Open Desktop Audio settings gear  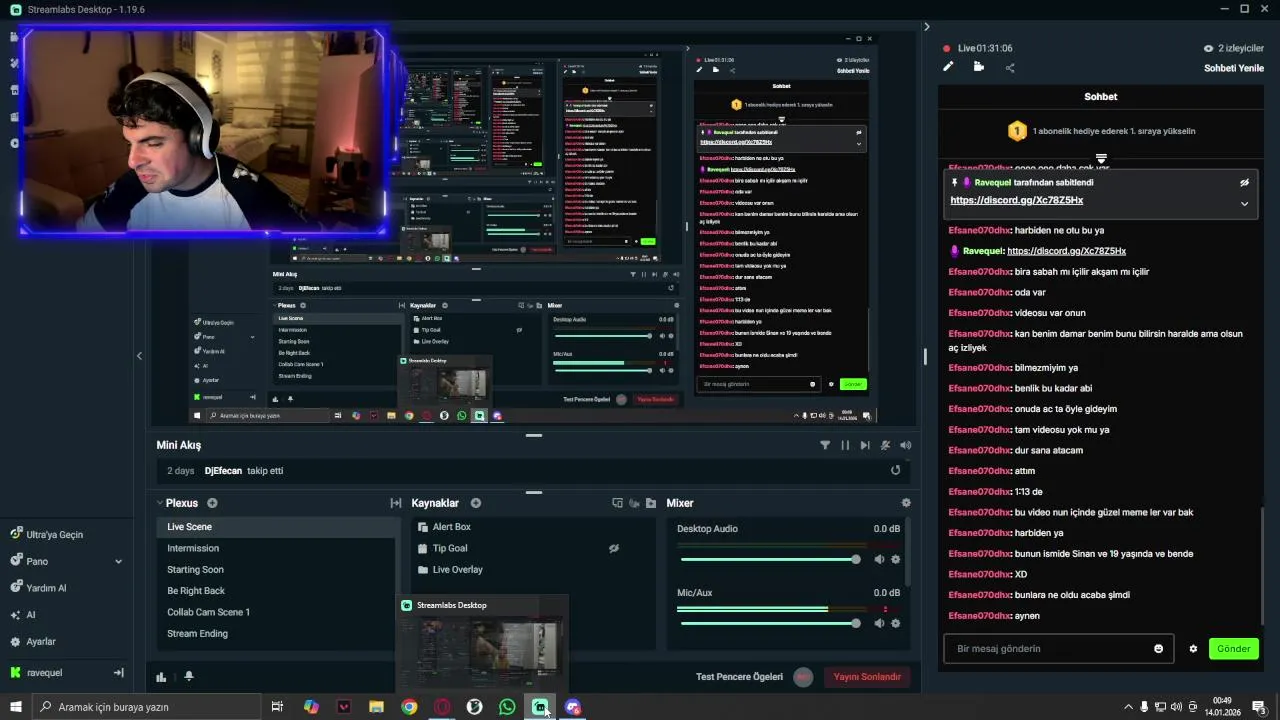point(896,560)
